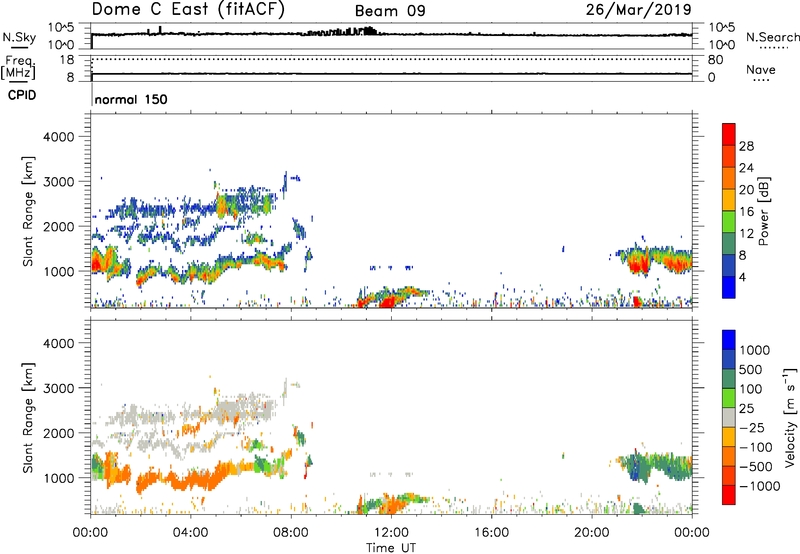Click the '24' tick label on Power colorbar
Image resolution: width=800 pixels, height=554 pixels.
coord(746,168)
